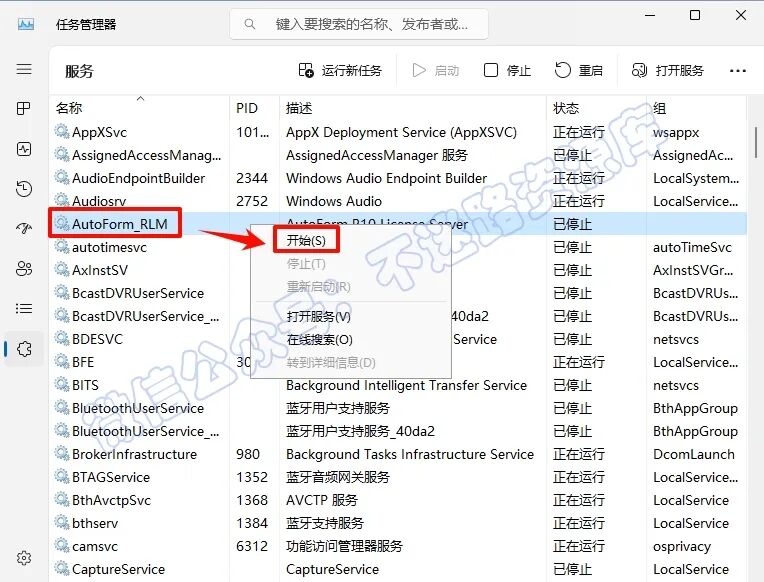Select the Services puzzle icon in sidebar

(24, 349)
